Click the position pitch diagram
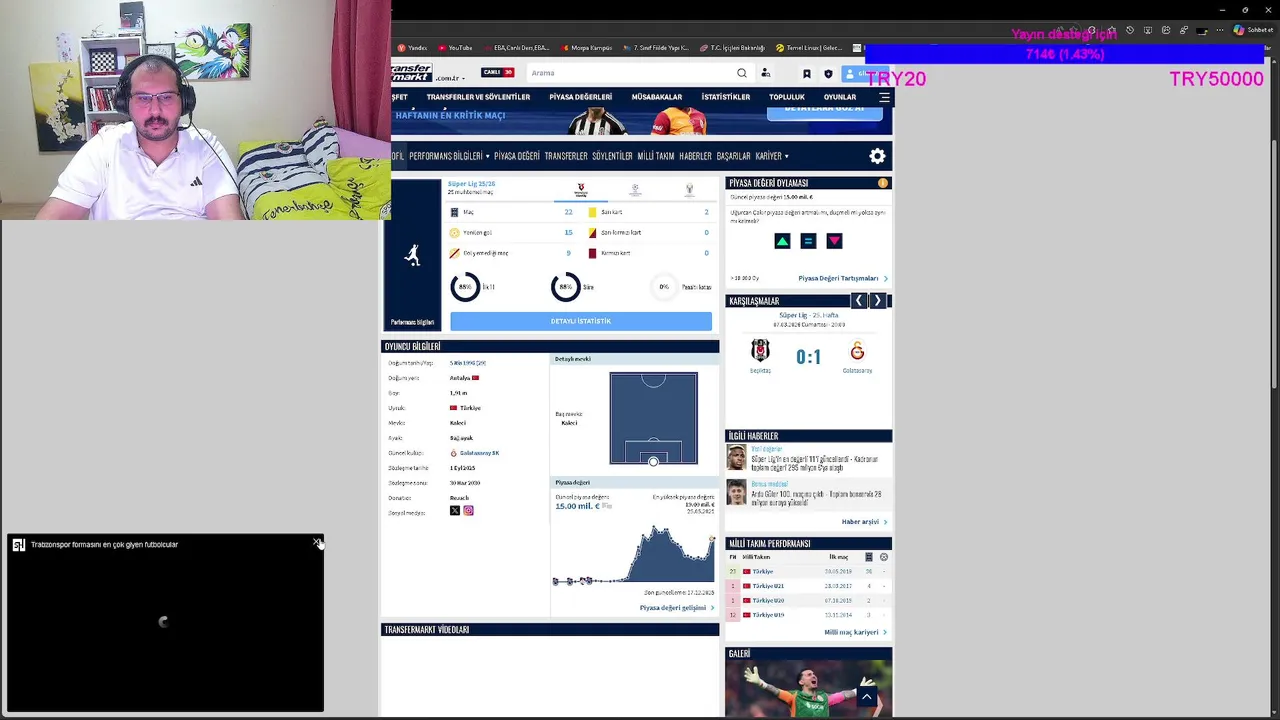Screen dimensions: 1280x720 (654, 418)
